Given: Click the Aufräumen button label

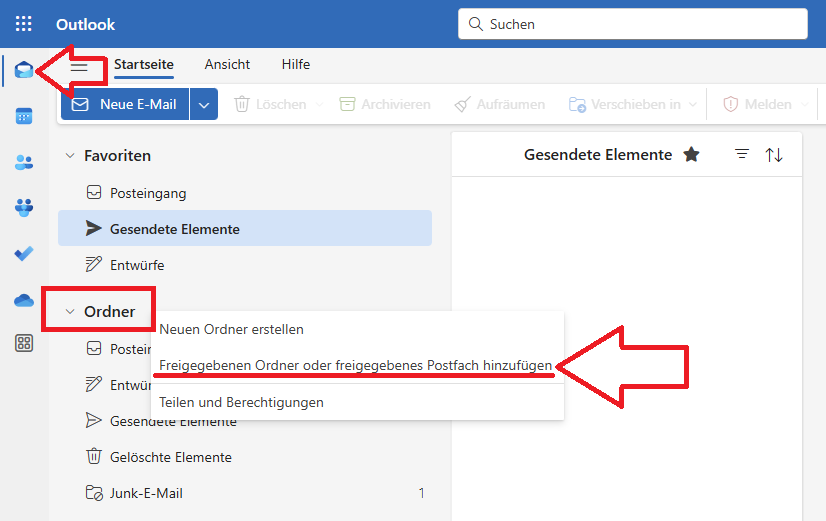Looking at the screenshot, I should (x=510, y=104).
